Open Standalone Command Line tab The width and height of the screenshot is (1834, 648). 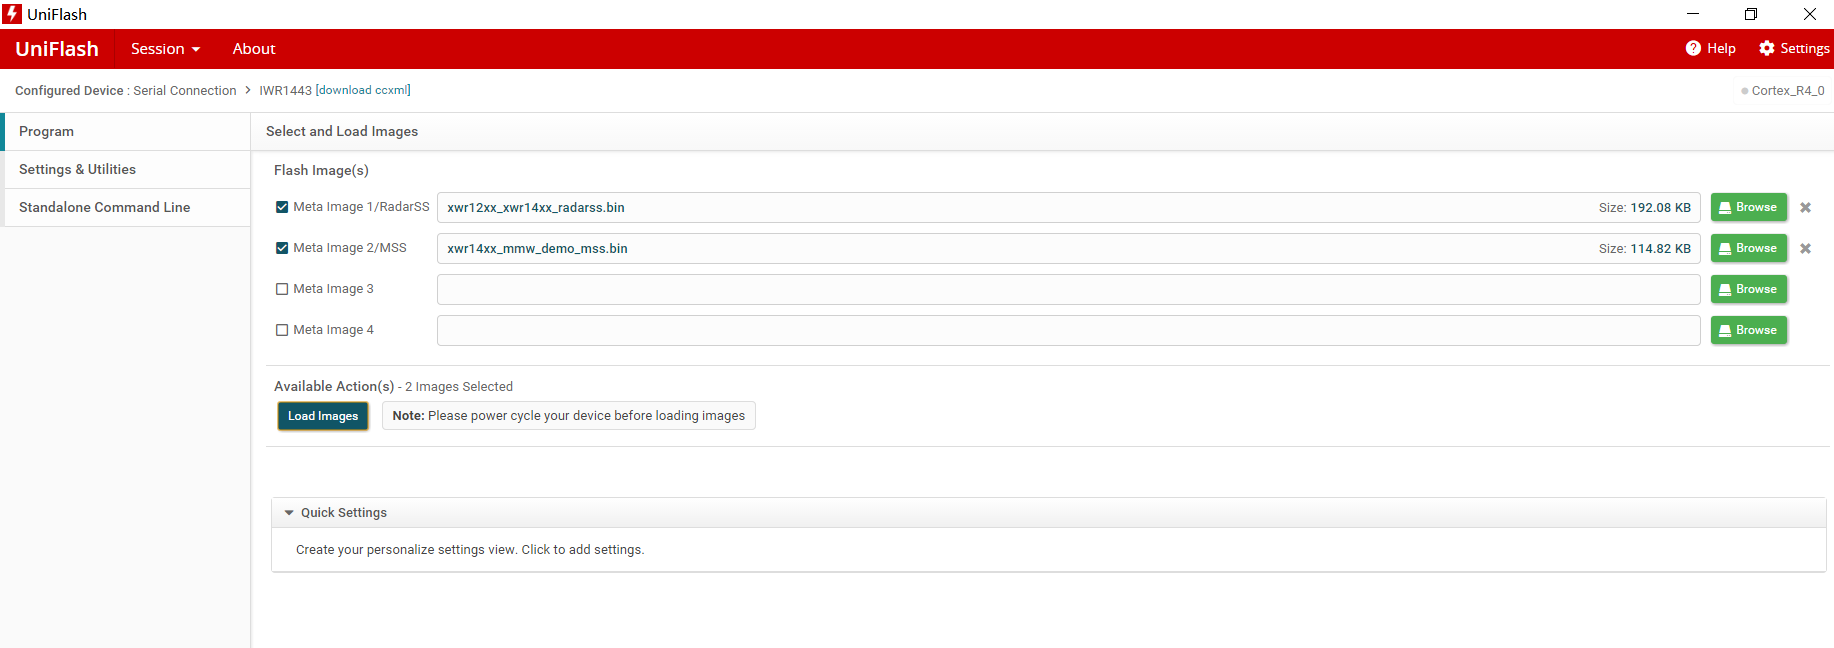[x=126, y=208]
